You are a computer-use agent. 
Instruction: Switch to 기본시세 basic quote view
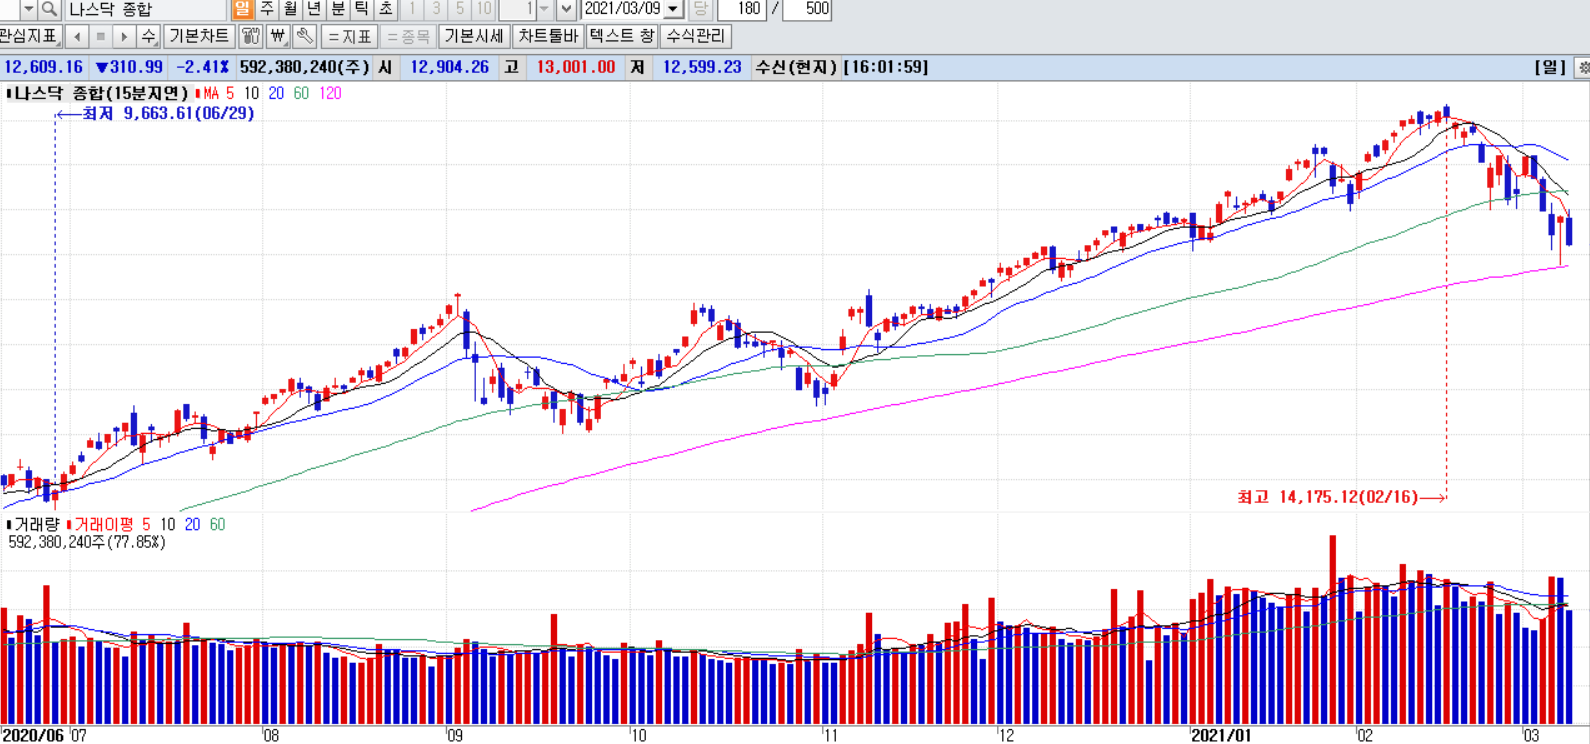(474, 36)
